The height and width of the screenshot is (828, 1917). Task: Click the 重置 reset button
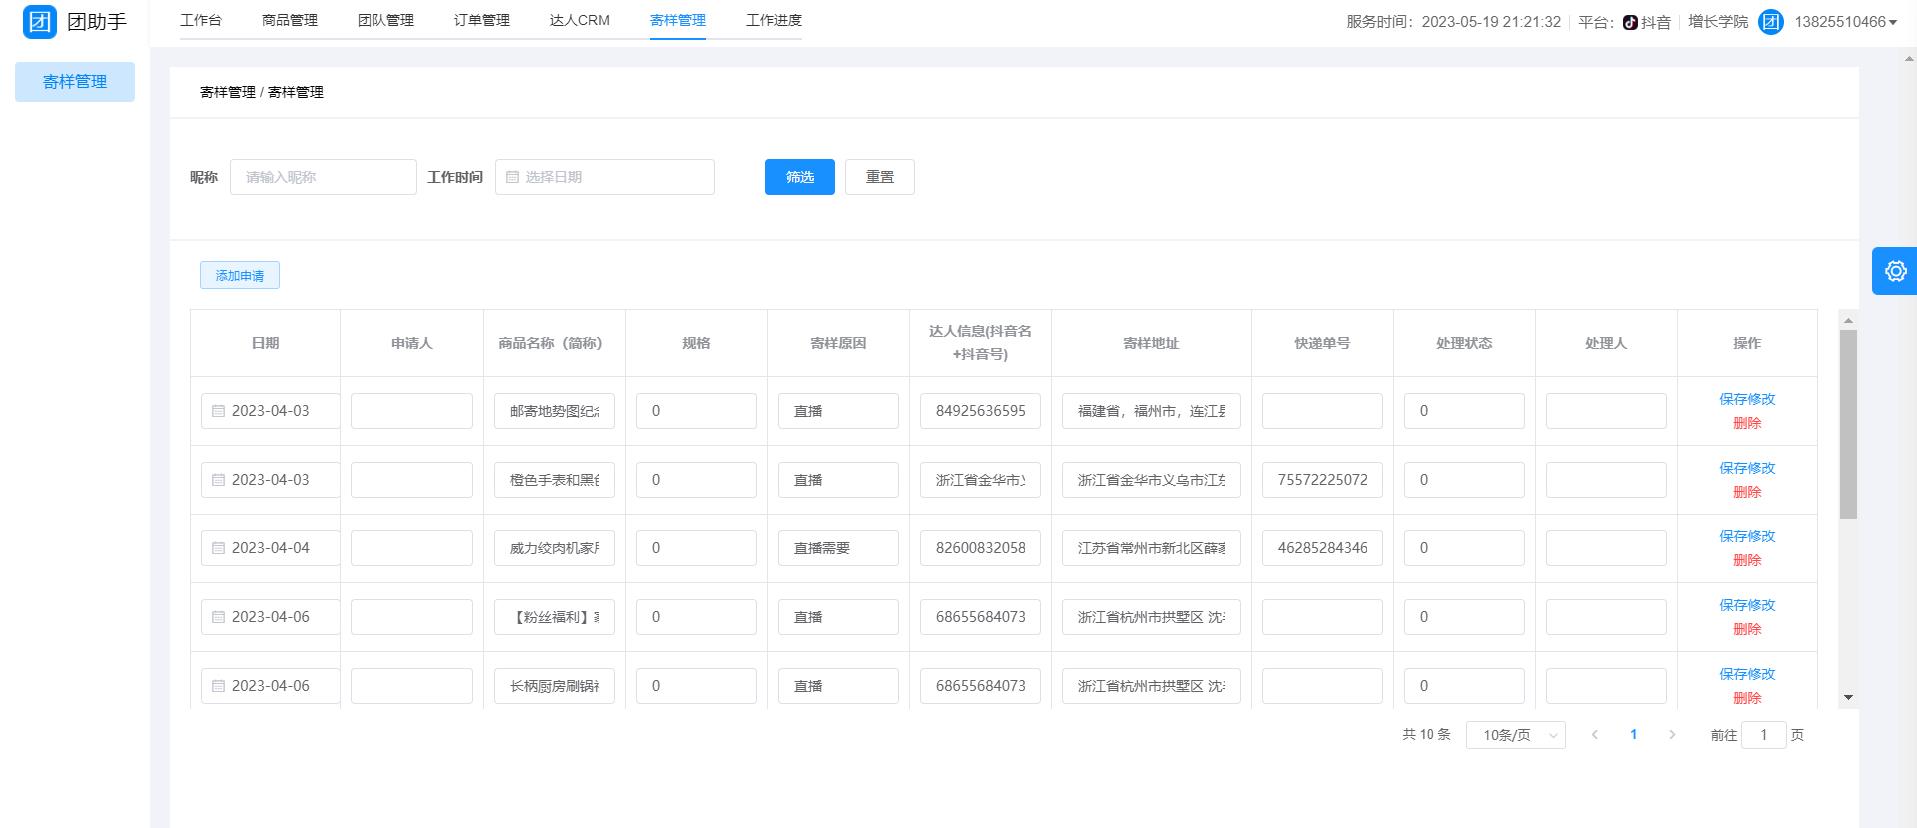(880, 177)
